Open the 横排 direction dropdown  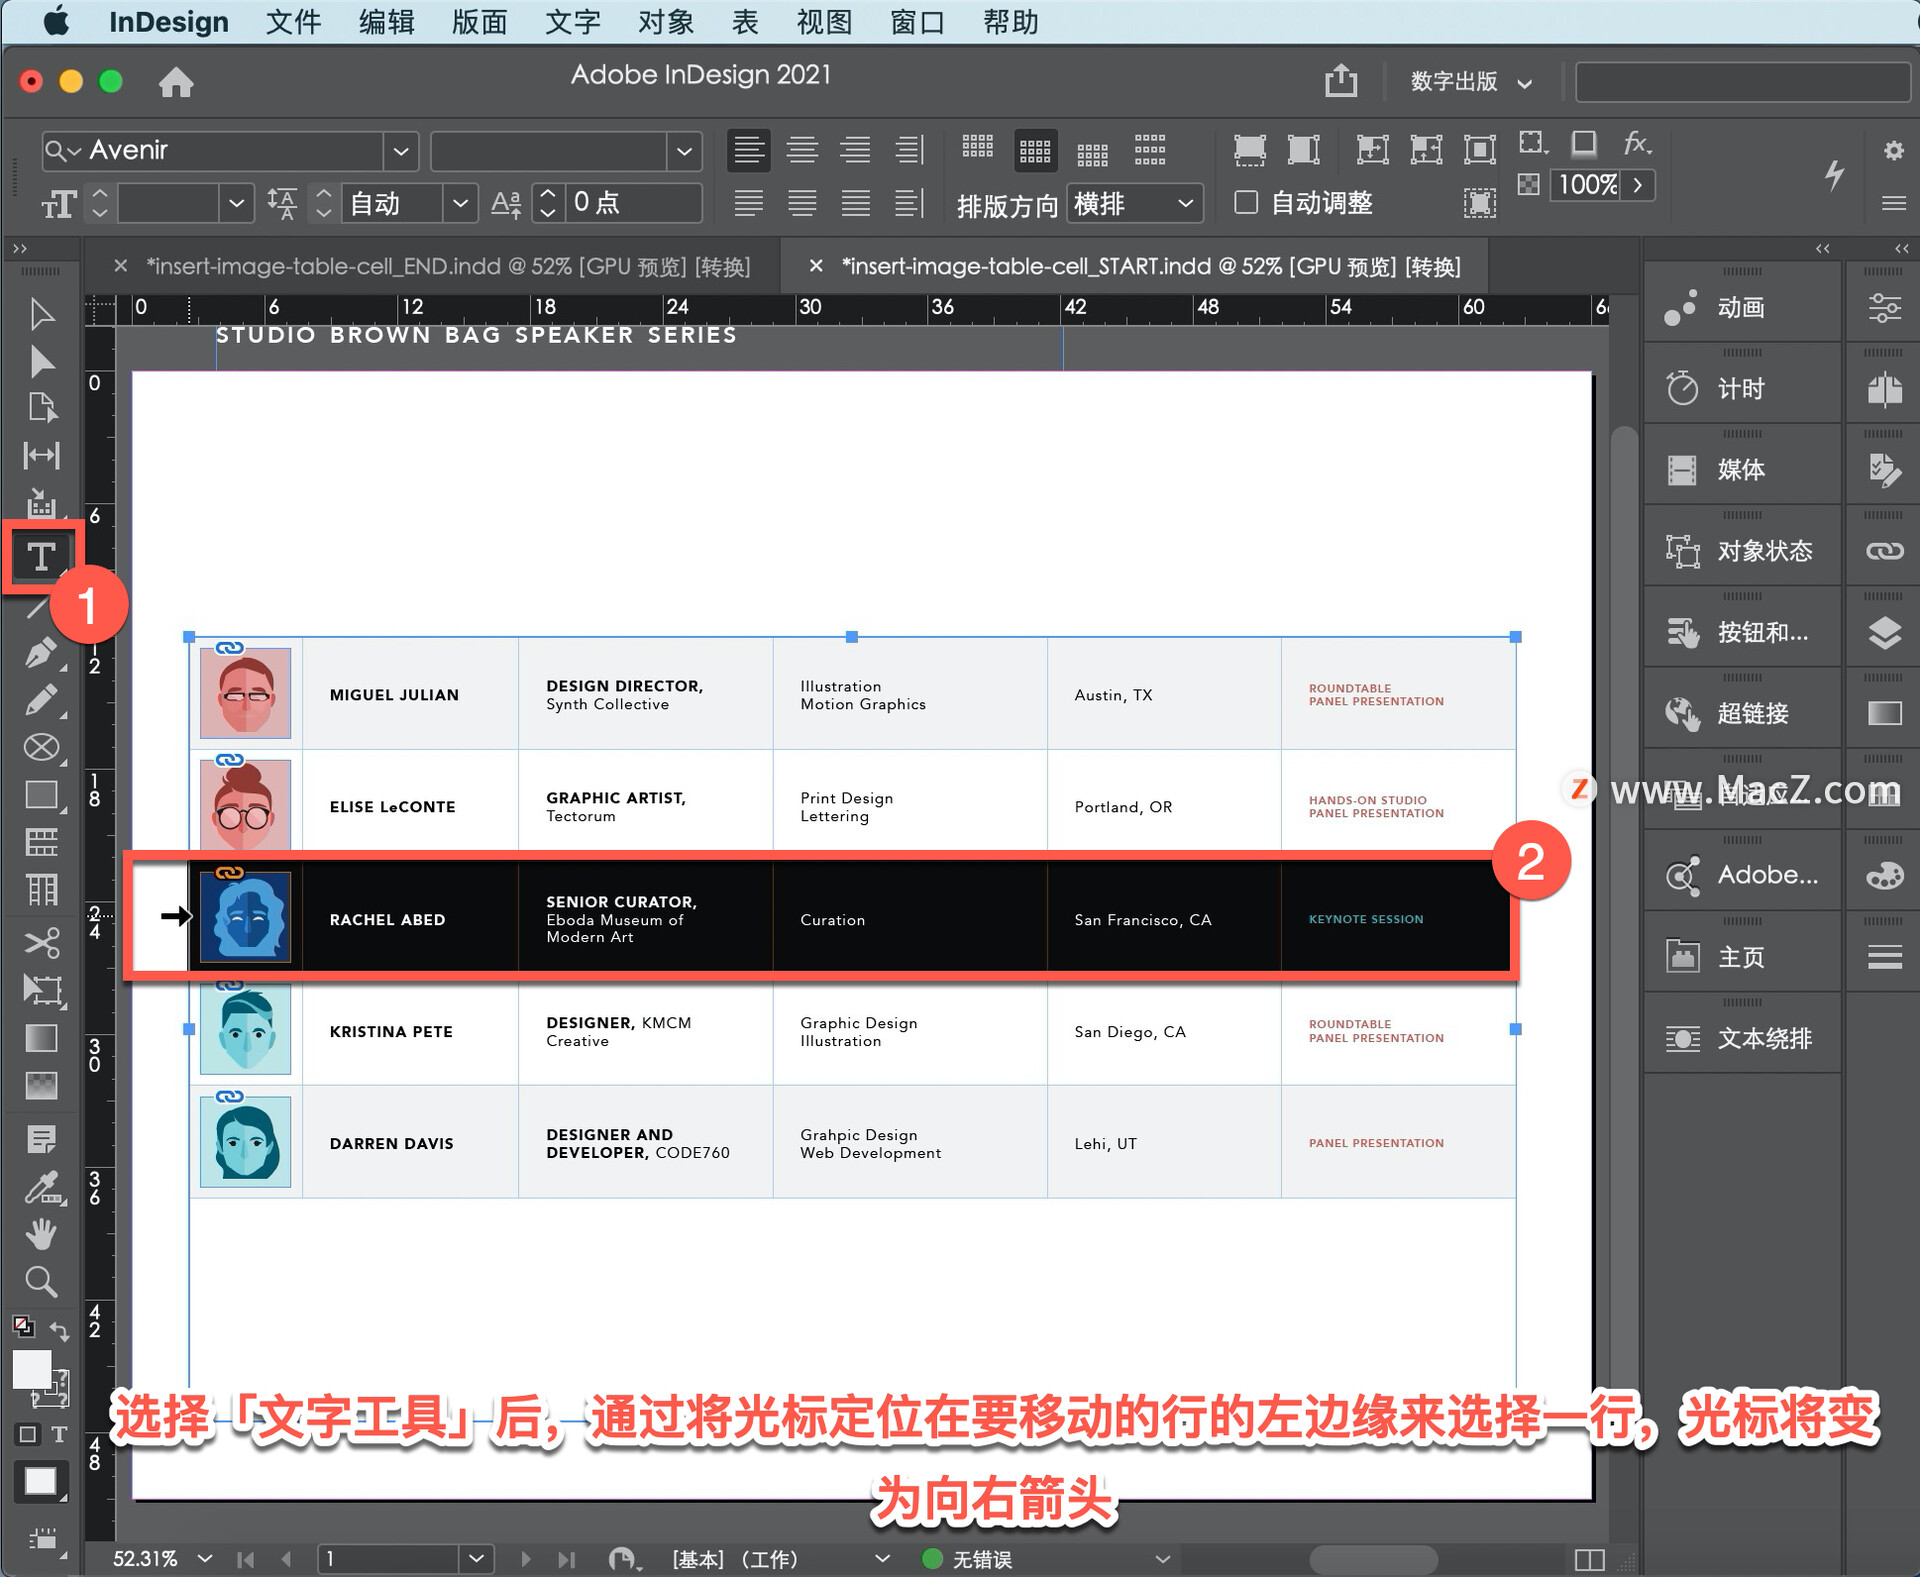pyautogui.click(x=1186, y=204)
